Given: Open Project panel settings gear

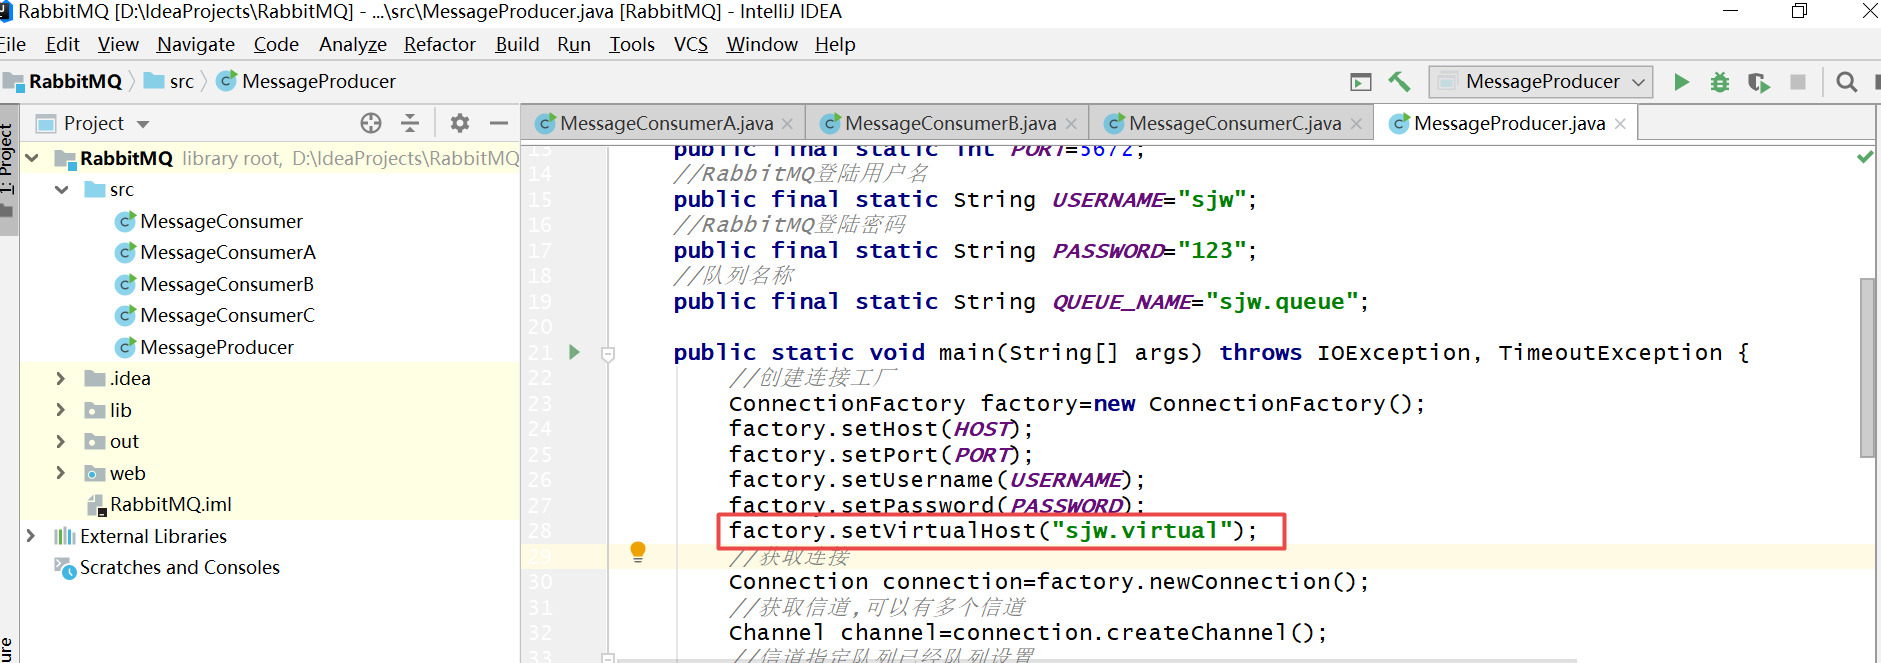Looking at the screenshot, I should point(460,123).
